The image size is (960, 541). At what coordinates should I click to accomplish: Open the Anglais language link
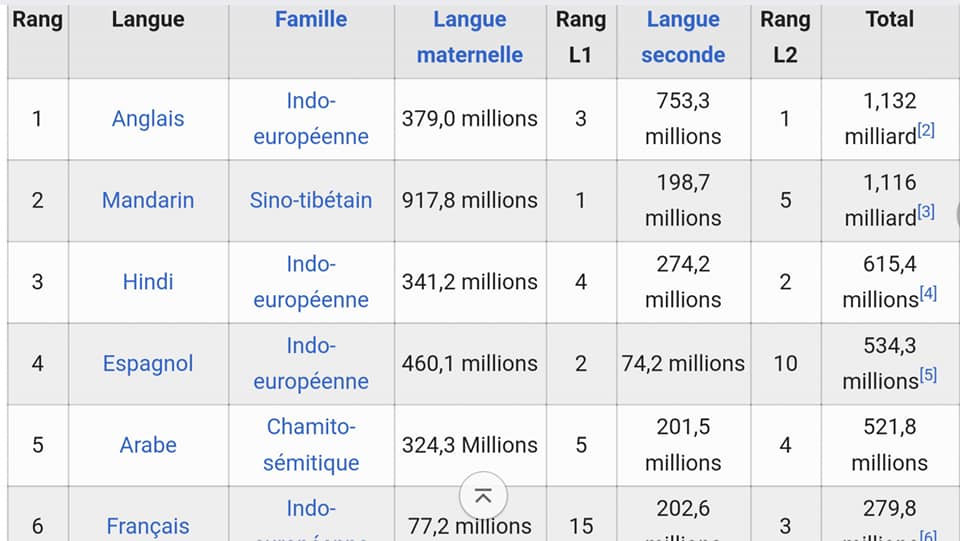click(x=148, y=118)
